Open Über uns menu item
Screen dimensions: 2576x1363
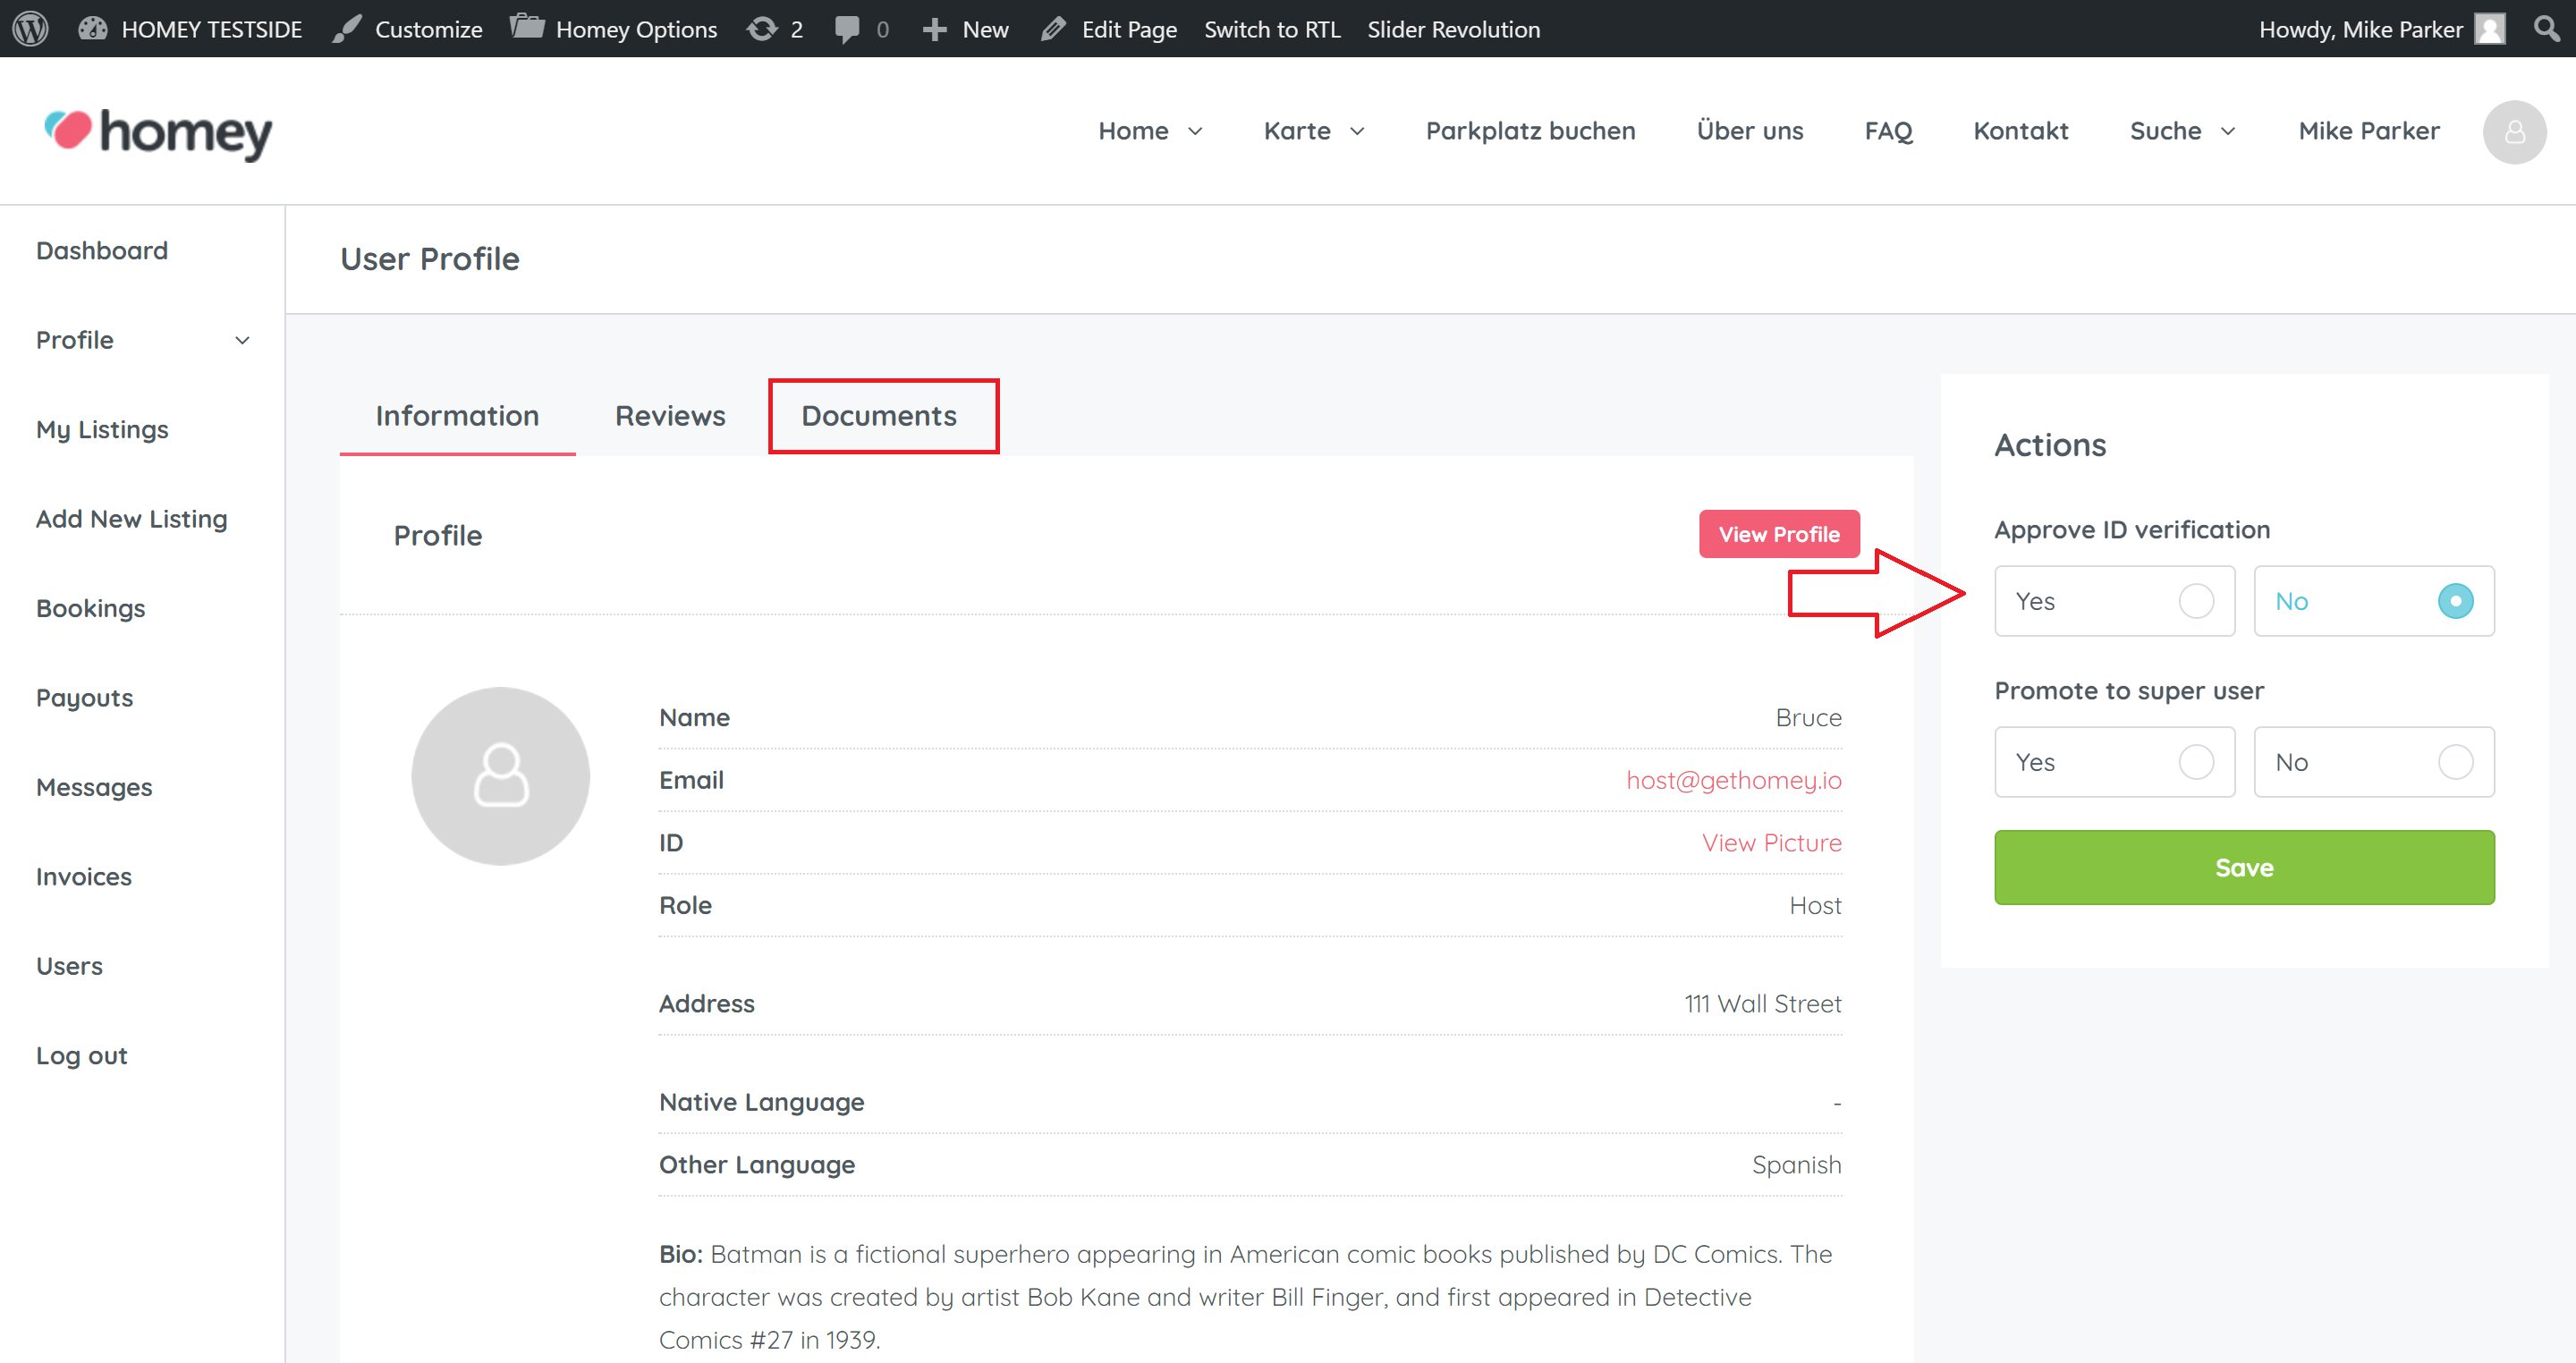pos(1749,131)
